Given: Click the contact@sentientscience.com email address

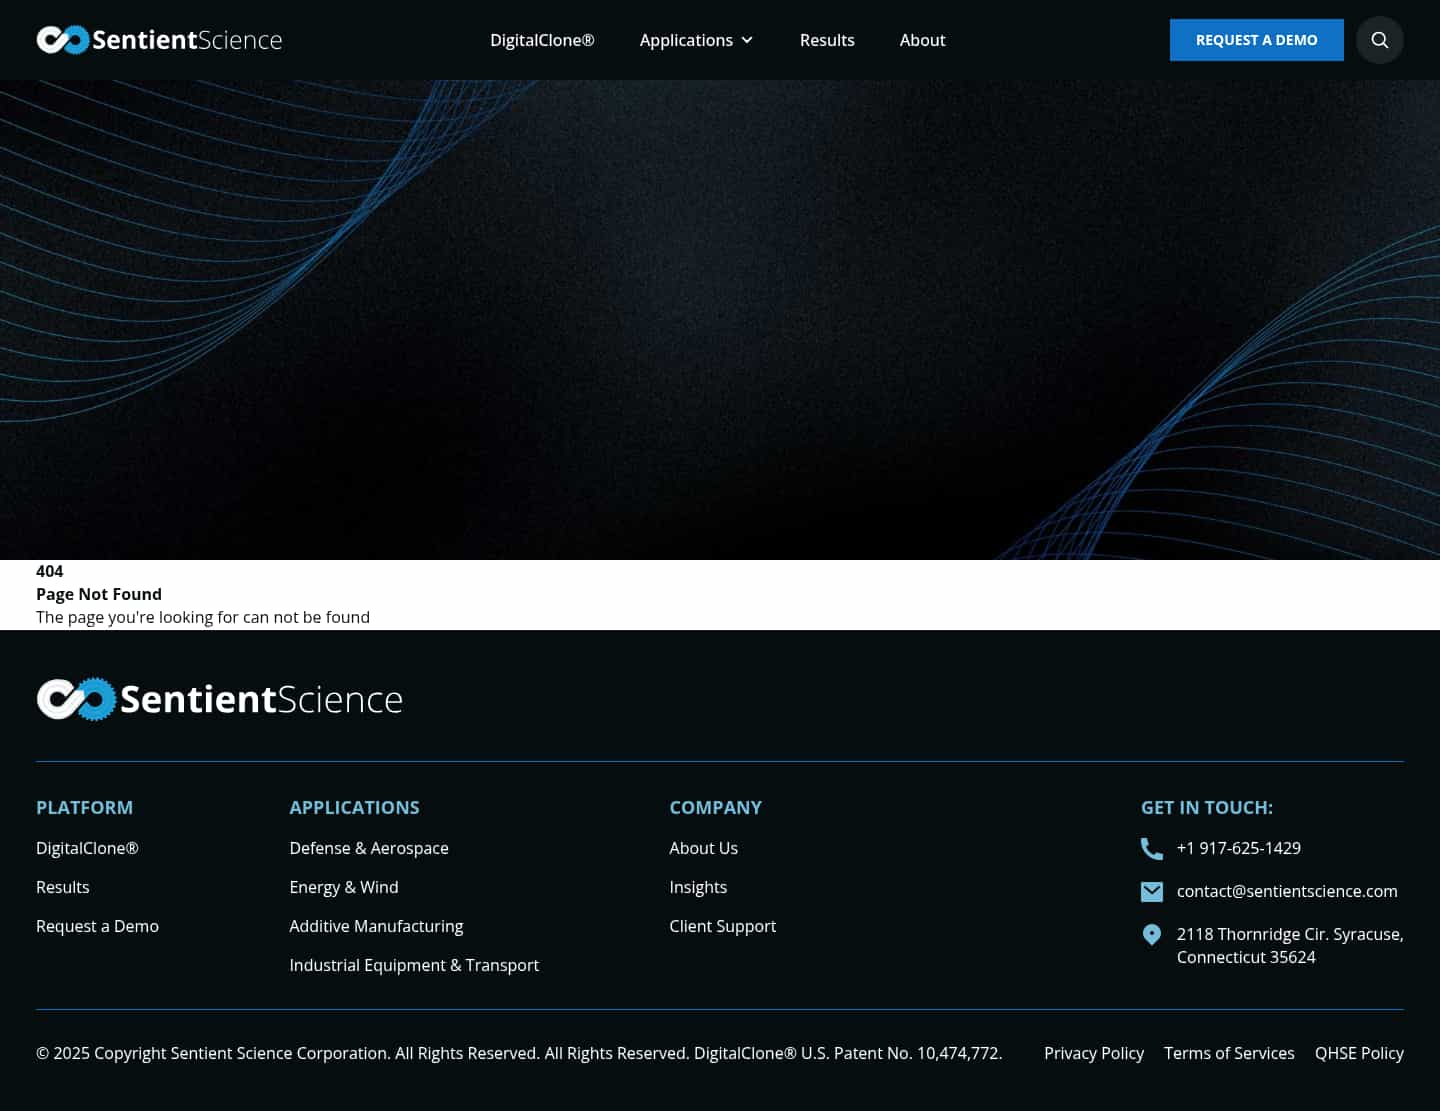Looking at the screenshot, I should [1287, 891].
